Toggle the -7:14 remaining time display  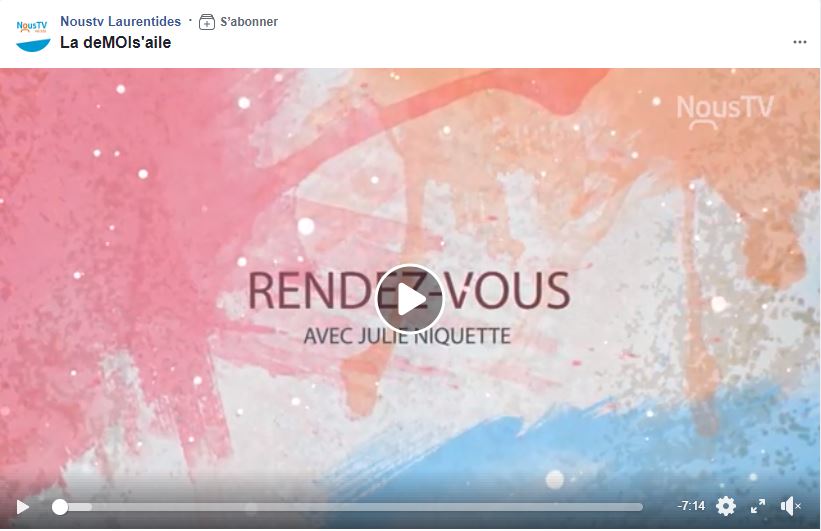click(691, 506)
